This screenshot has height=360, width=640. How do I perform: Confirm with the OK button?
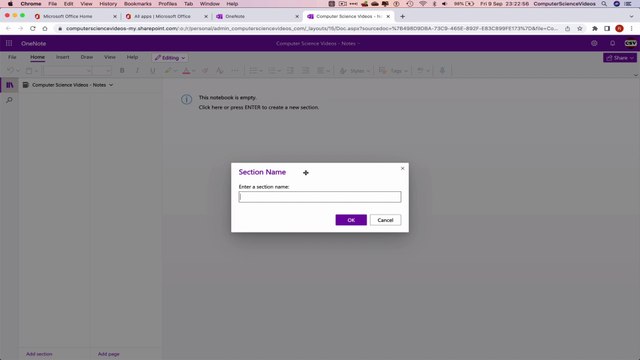pyautogui.click(x=351, y=220)
